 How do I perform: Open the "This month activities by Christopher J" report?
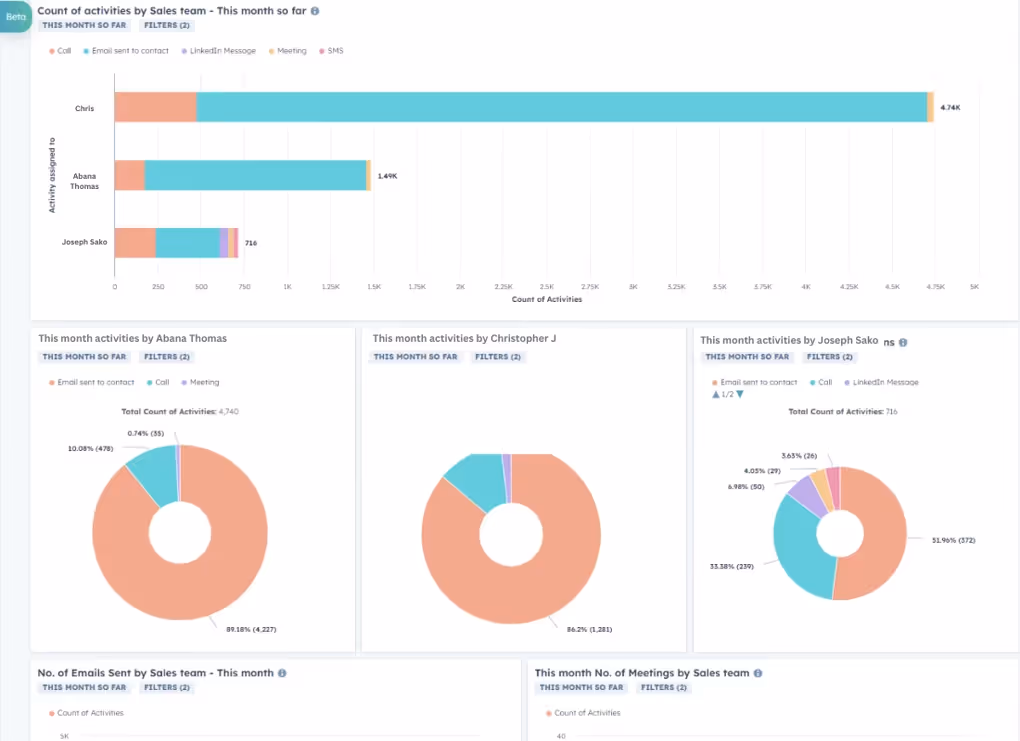(464, 339)
